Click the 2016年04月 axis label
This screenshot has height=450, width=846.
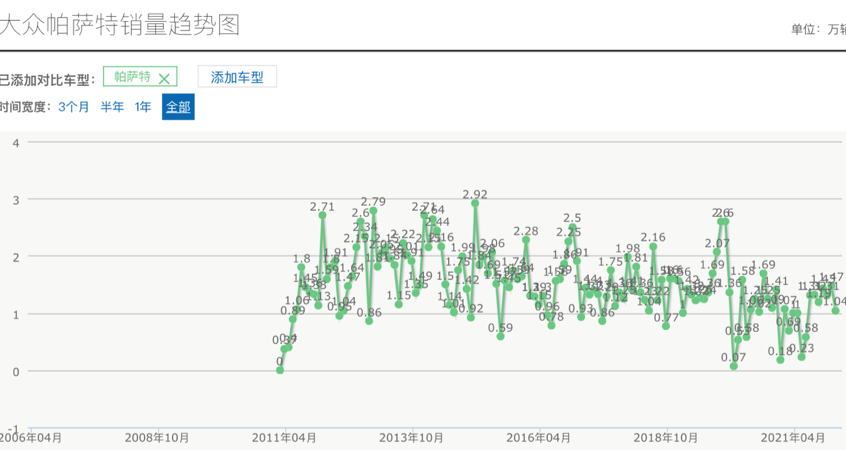pos(538,438)
